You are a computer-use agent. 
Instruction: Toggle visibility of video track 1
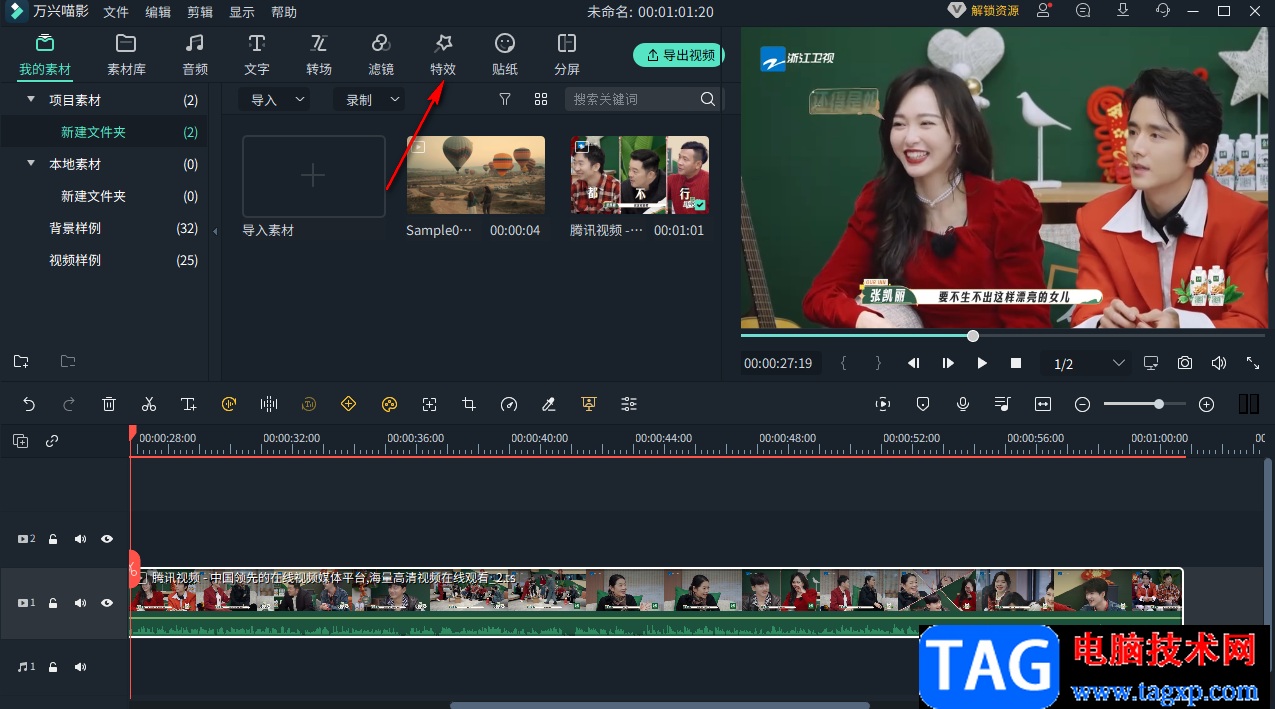click(107, 603)
